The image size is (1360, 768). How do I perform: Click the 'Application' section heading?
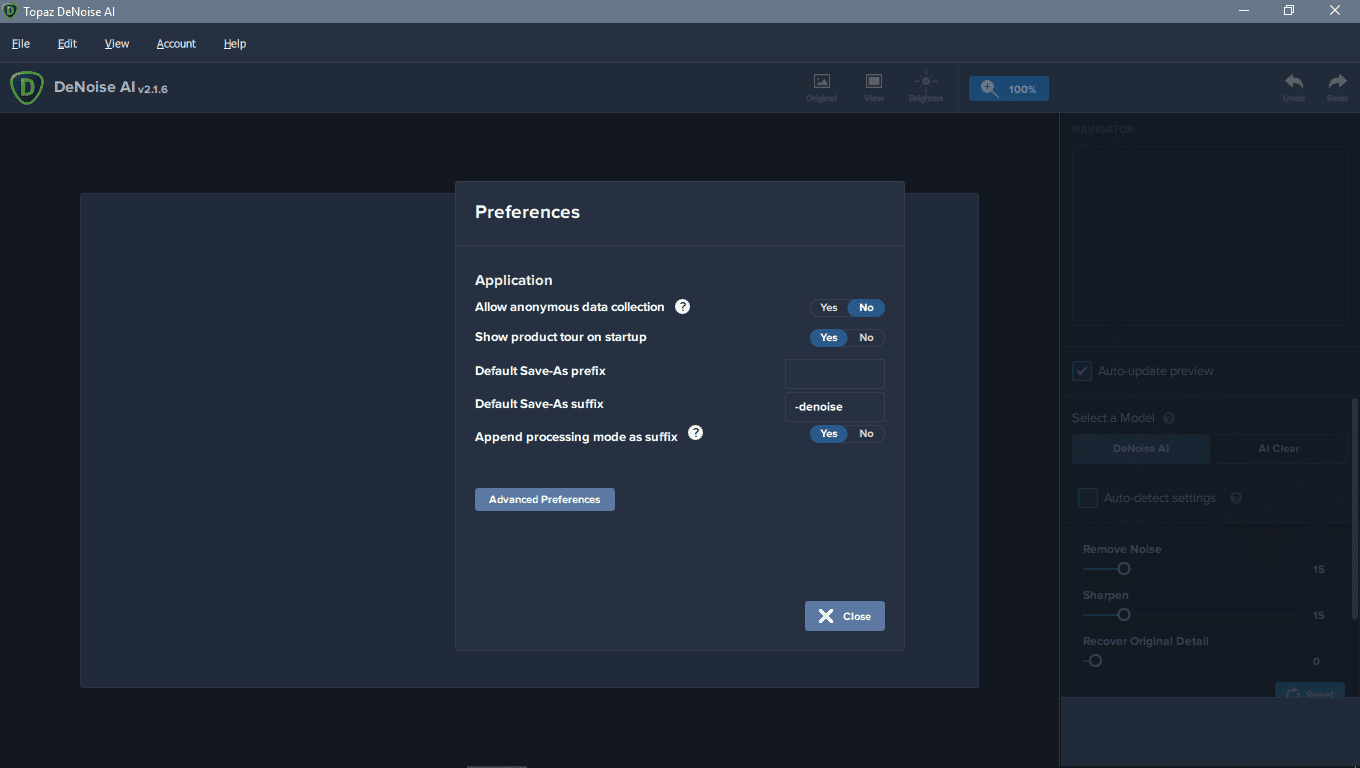tap(514, 280)
